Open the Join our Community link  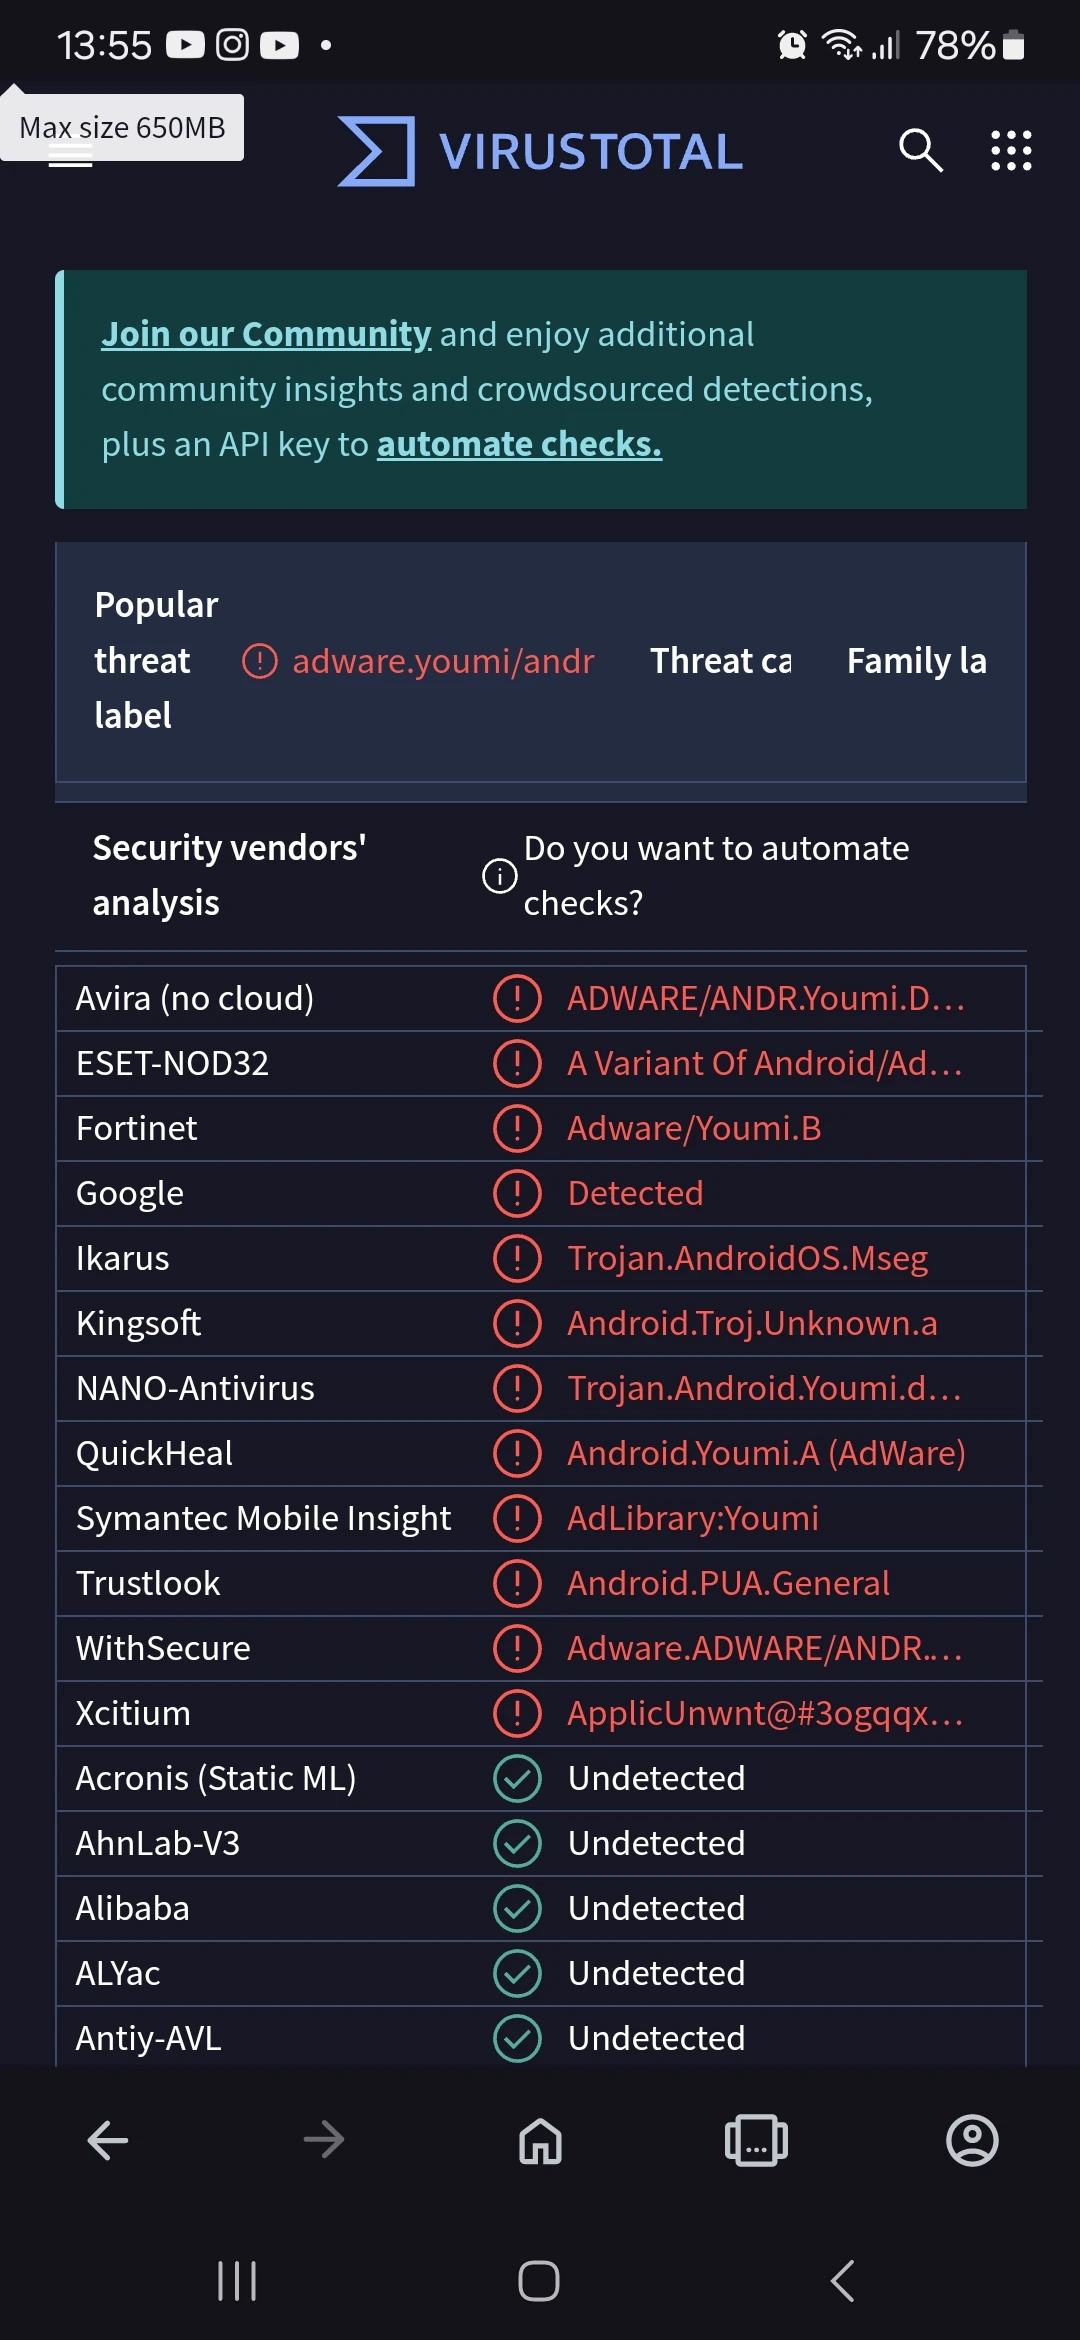266,334
